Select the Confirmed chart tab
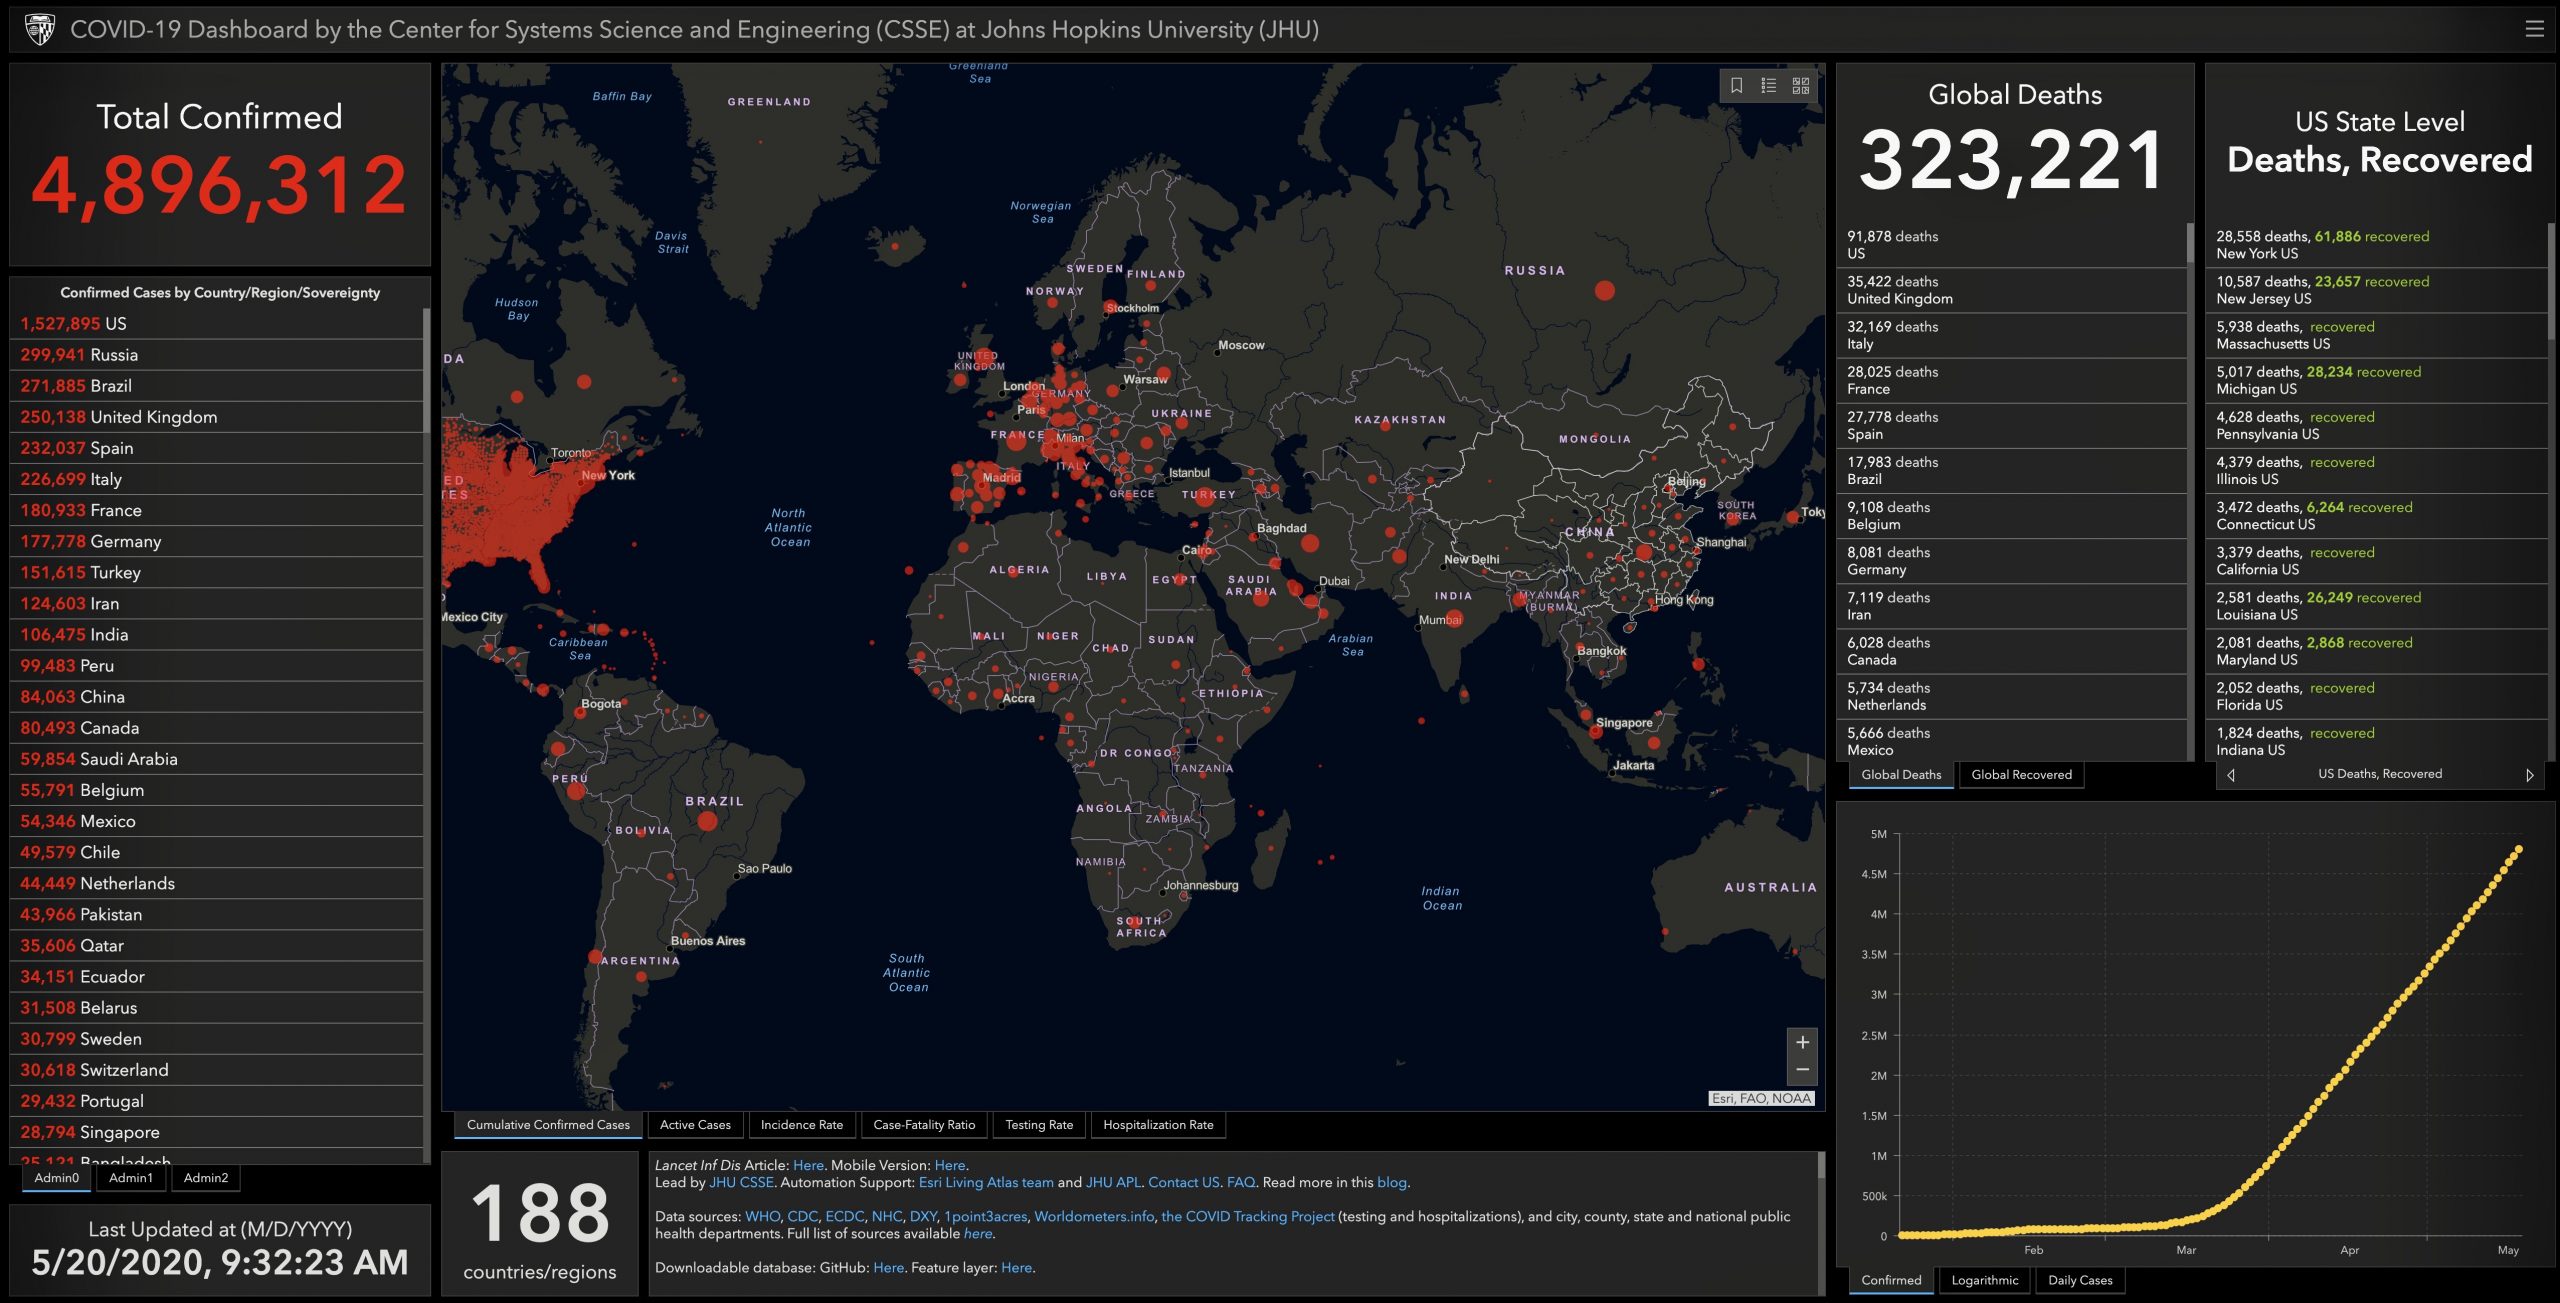Image resolution: width=2560 pixels, height=1303 pixels. point(1891,1280)
